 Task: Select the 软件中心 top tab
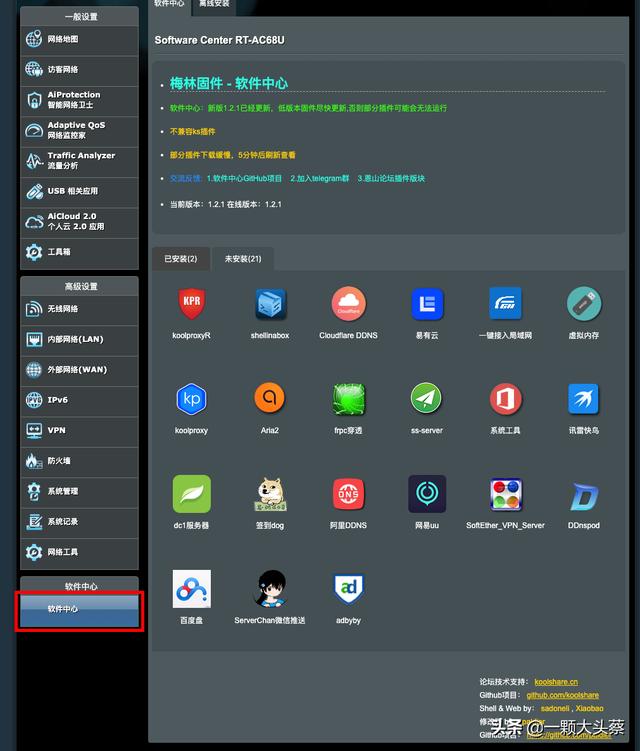(x=169, y=5)
